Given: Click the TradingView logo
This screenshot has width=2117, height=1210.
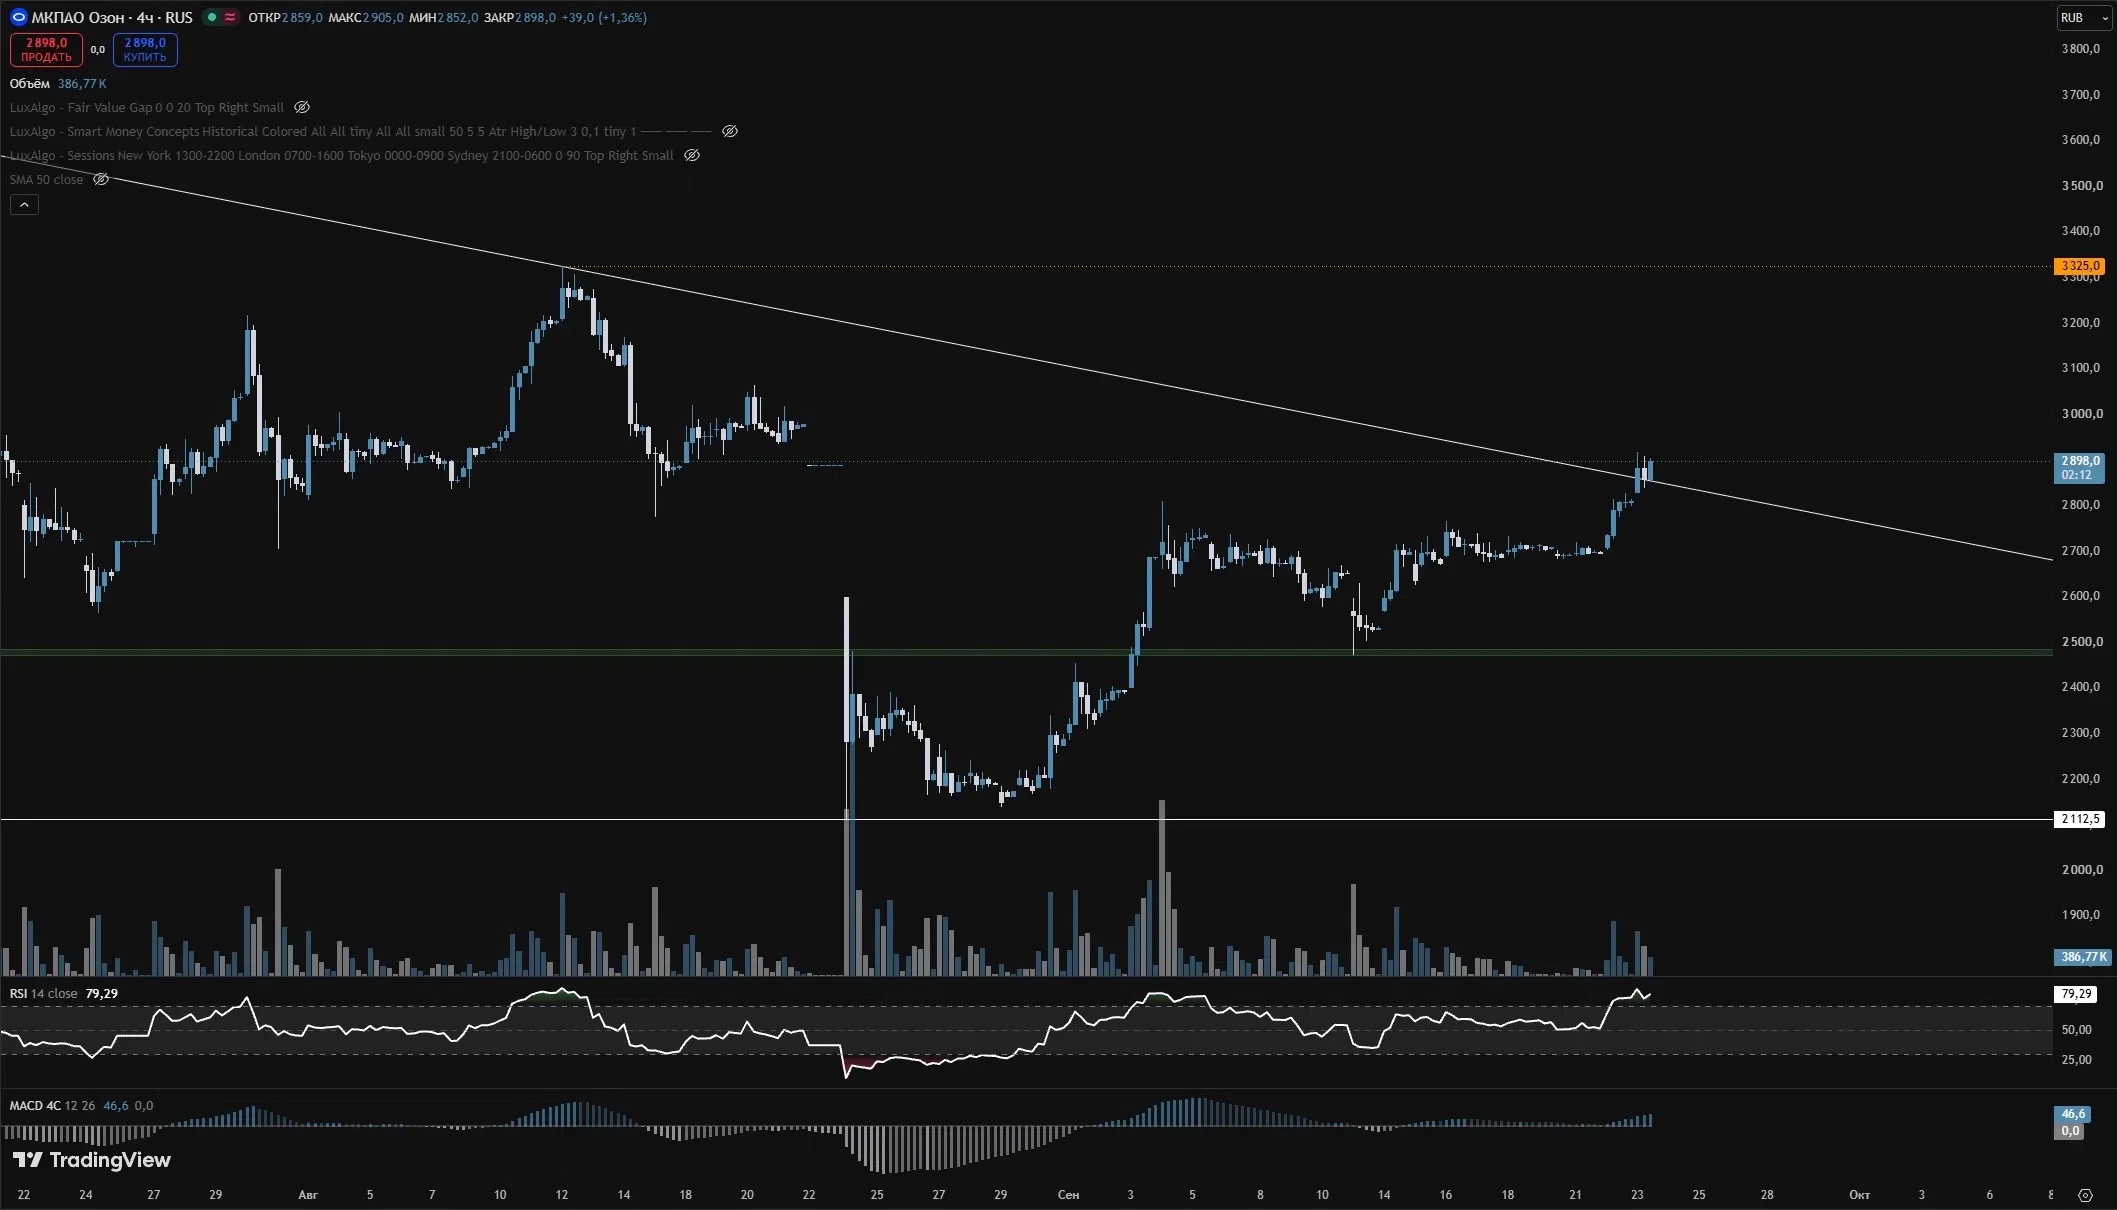Looking at the screenshot, I should 92,1160.
